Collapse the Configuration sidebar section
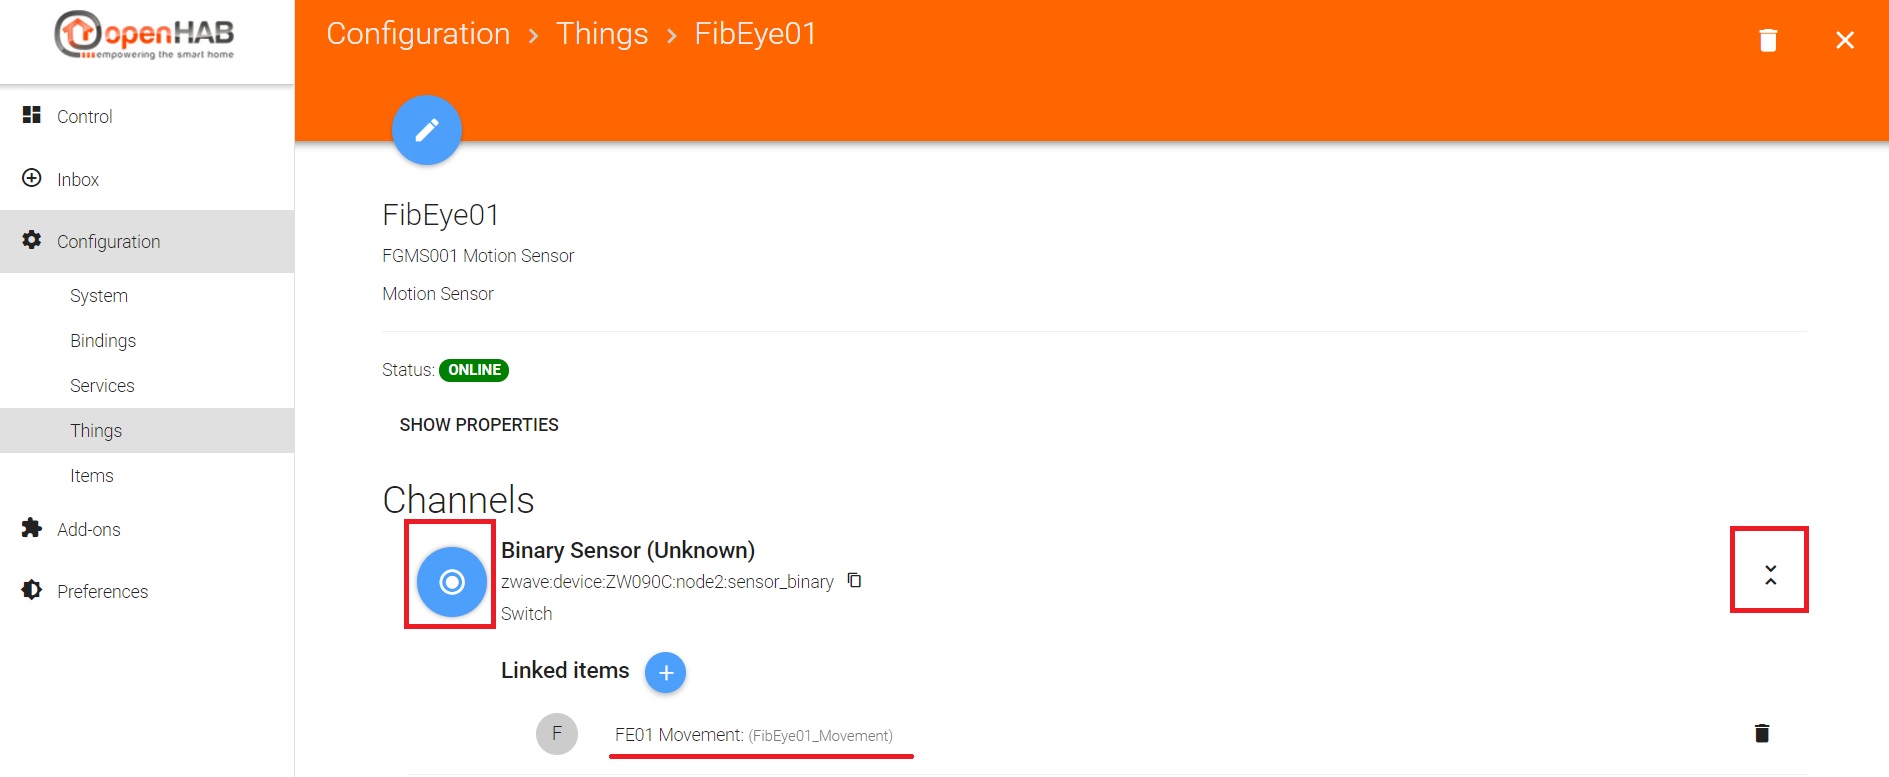 pos(108,242)
